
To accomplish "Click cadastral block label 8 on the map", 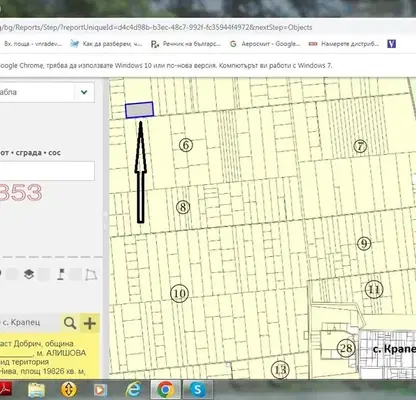I will click(183, 207).
